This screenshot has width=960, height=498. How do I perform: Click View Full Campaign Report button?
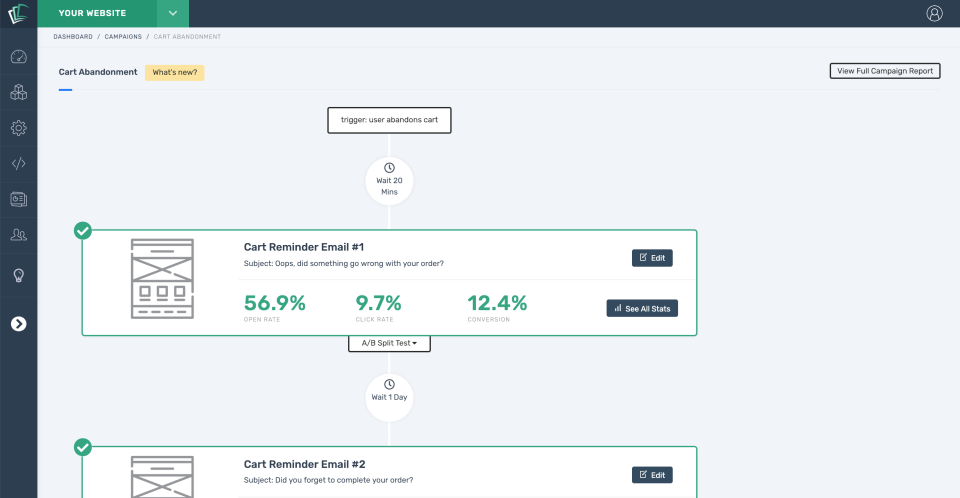click(x=885, y=71)
